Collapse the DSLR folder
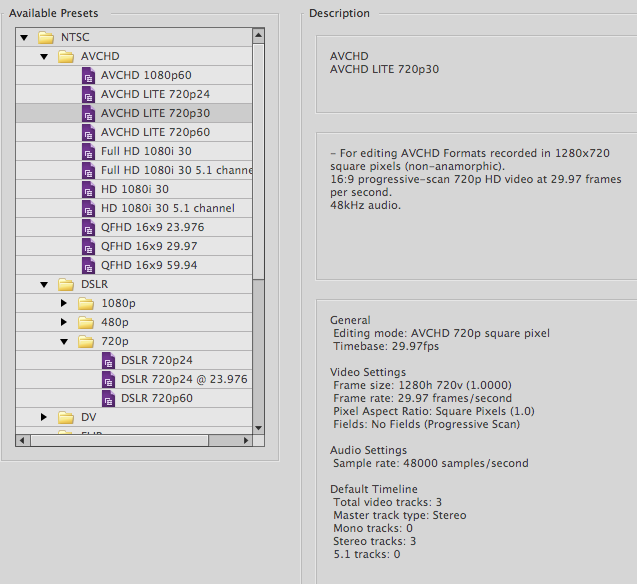The width and height of the screenshot is (637, 584). point(44,284)
